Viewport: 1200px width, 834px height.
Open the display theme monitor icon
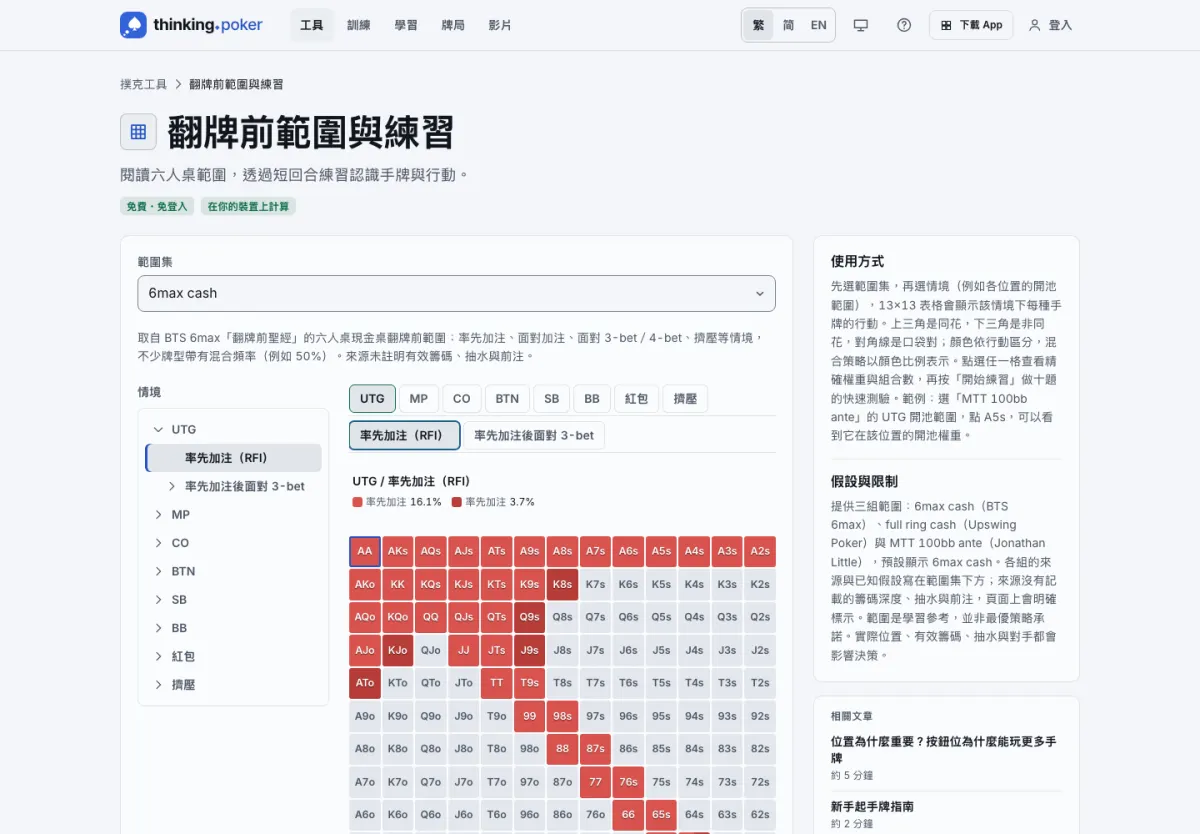[x=861, y=25]
